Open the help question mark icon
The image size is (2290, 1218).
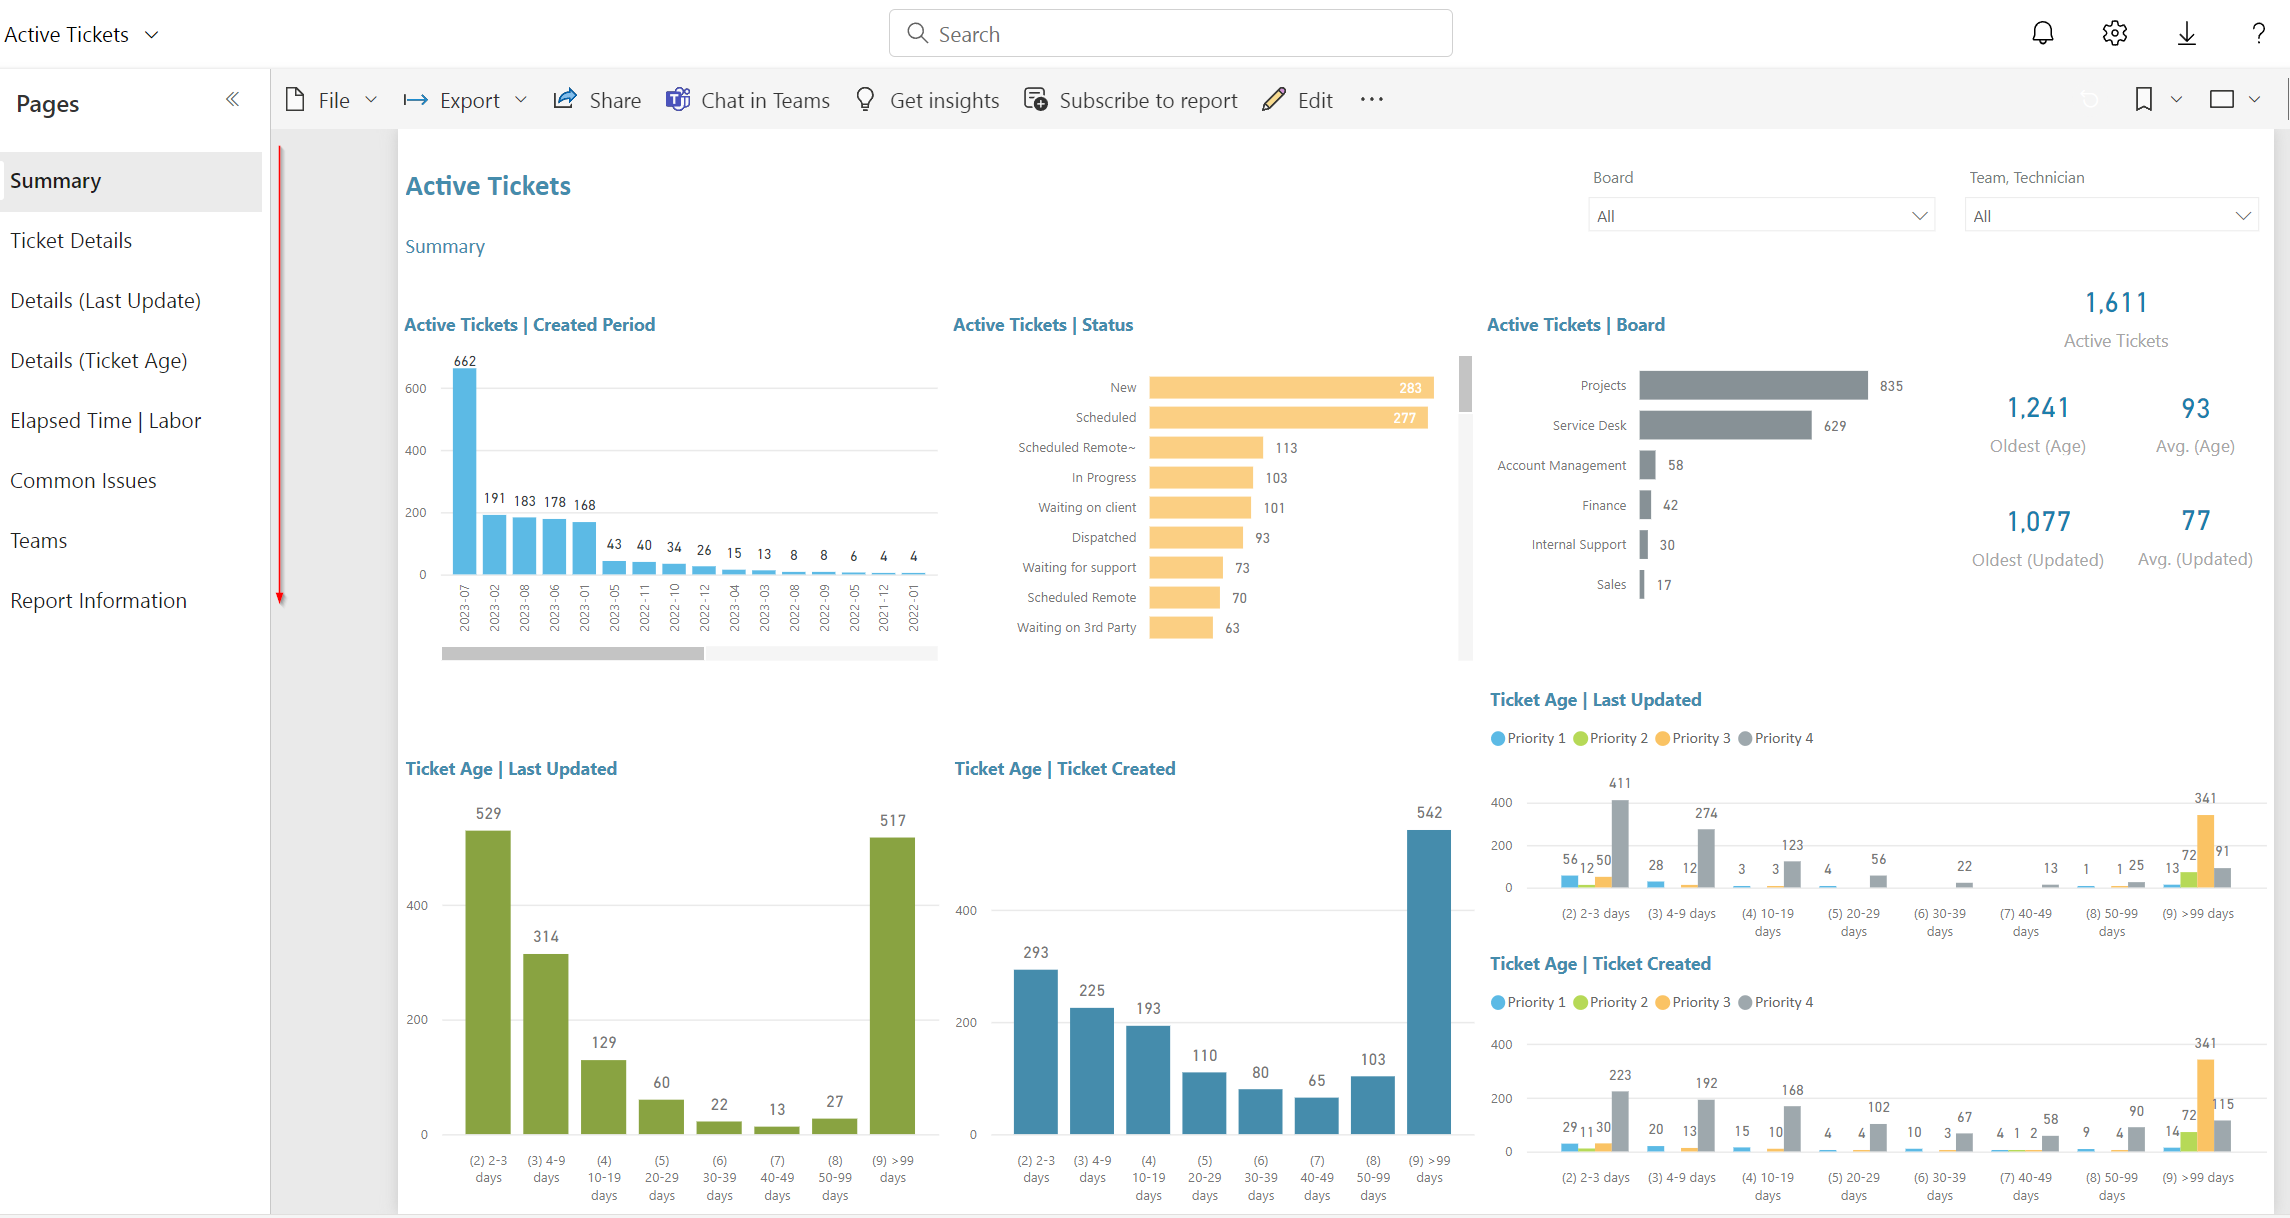pyautogui.click(x=2258, y=34)
